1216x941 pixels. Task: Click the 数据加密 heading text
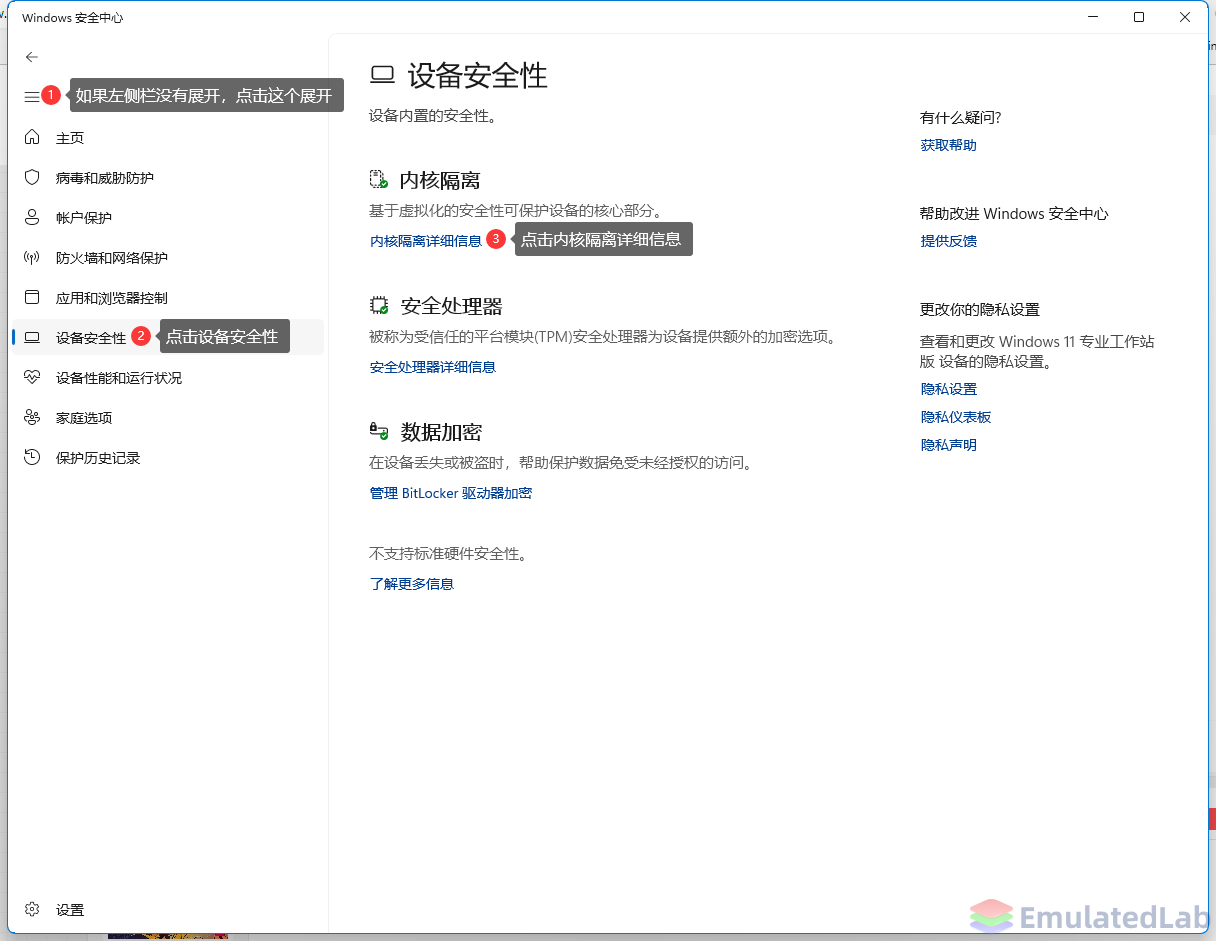(x=441, y=432)
